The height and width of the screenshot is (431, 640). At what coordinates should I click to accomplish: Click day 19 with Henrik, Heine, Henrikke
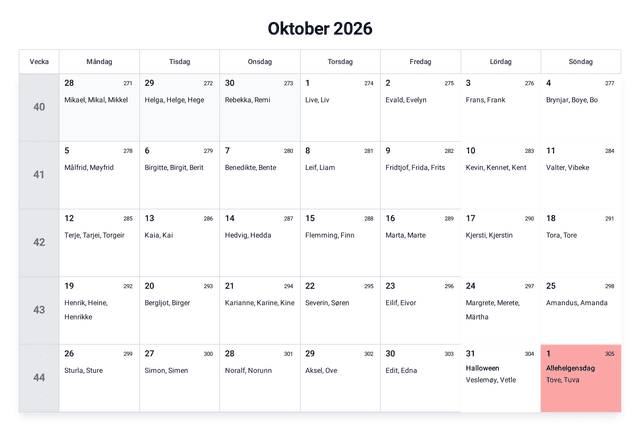pos(99,310)
